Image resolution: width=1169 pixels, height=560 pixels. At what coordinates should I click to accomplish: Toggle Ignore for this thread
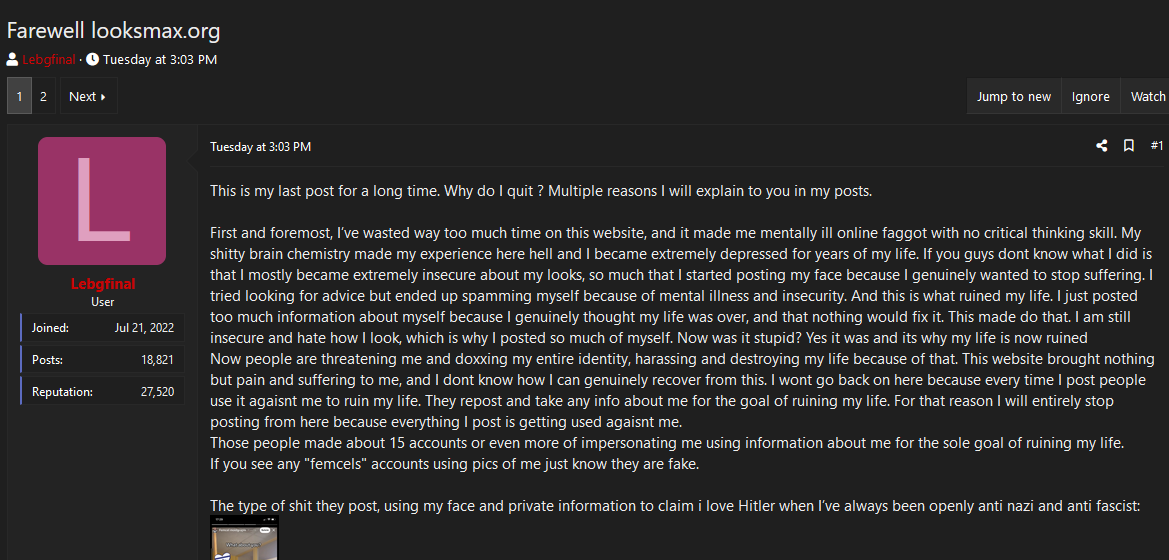1090,97
